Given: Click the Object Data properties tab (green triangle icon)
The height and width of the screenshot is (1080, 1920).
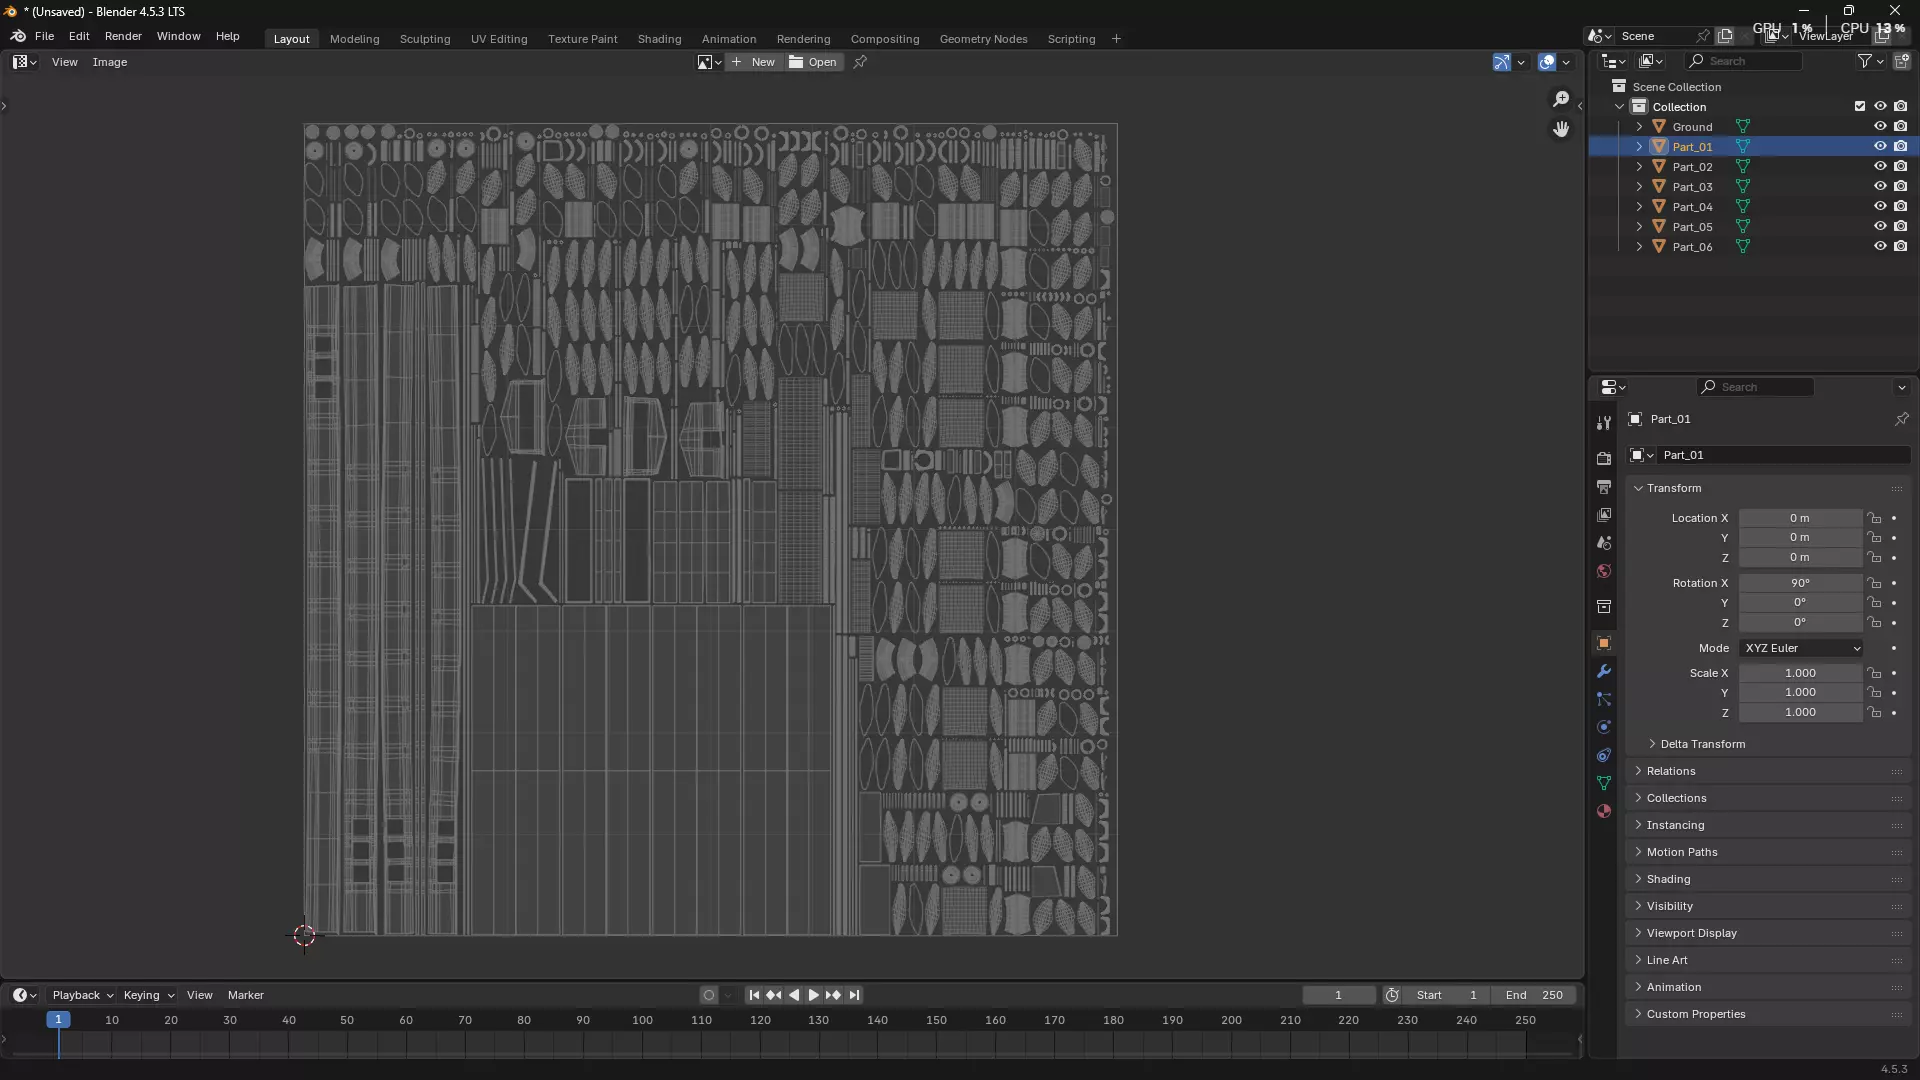Looking at the screenshot, I should (1604, 783).
